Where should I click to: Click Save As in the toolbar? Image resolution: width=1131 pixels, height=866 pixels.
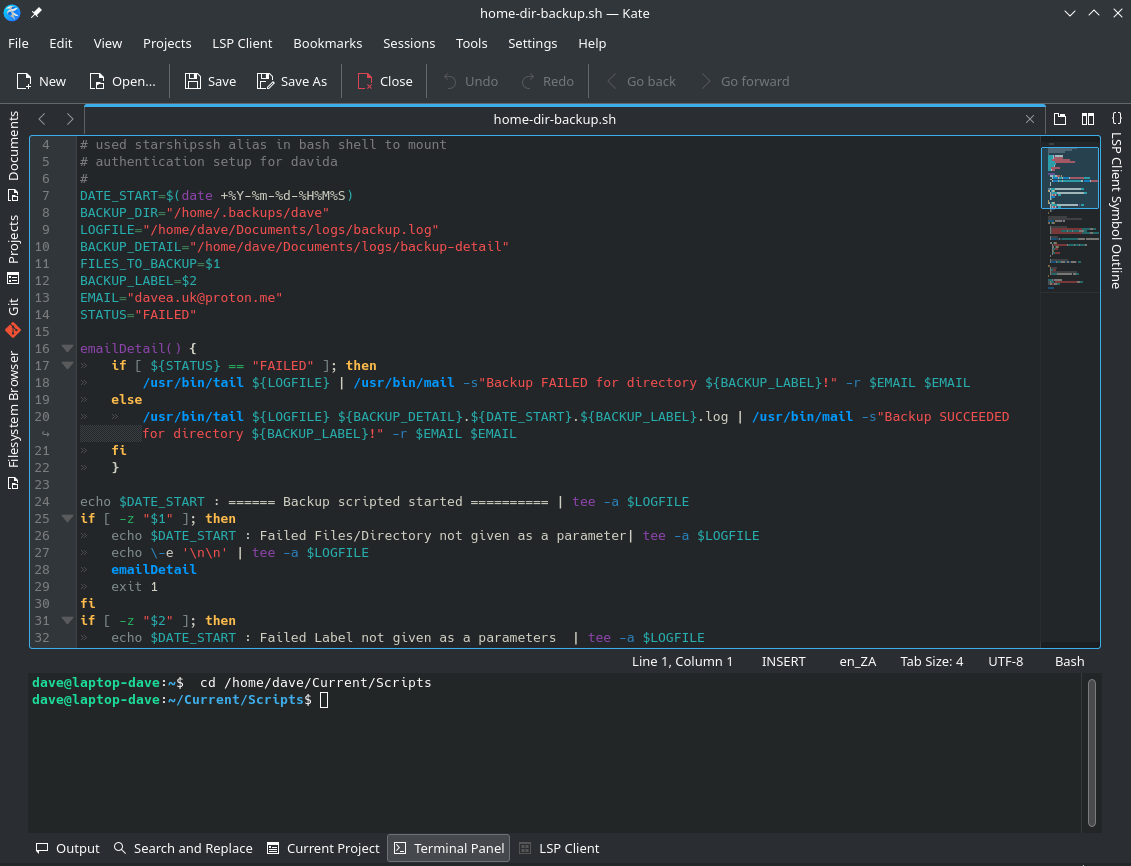tap(291, 81)
